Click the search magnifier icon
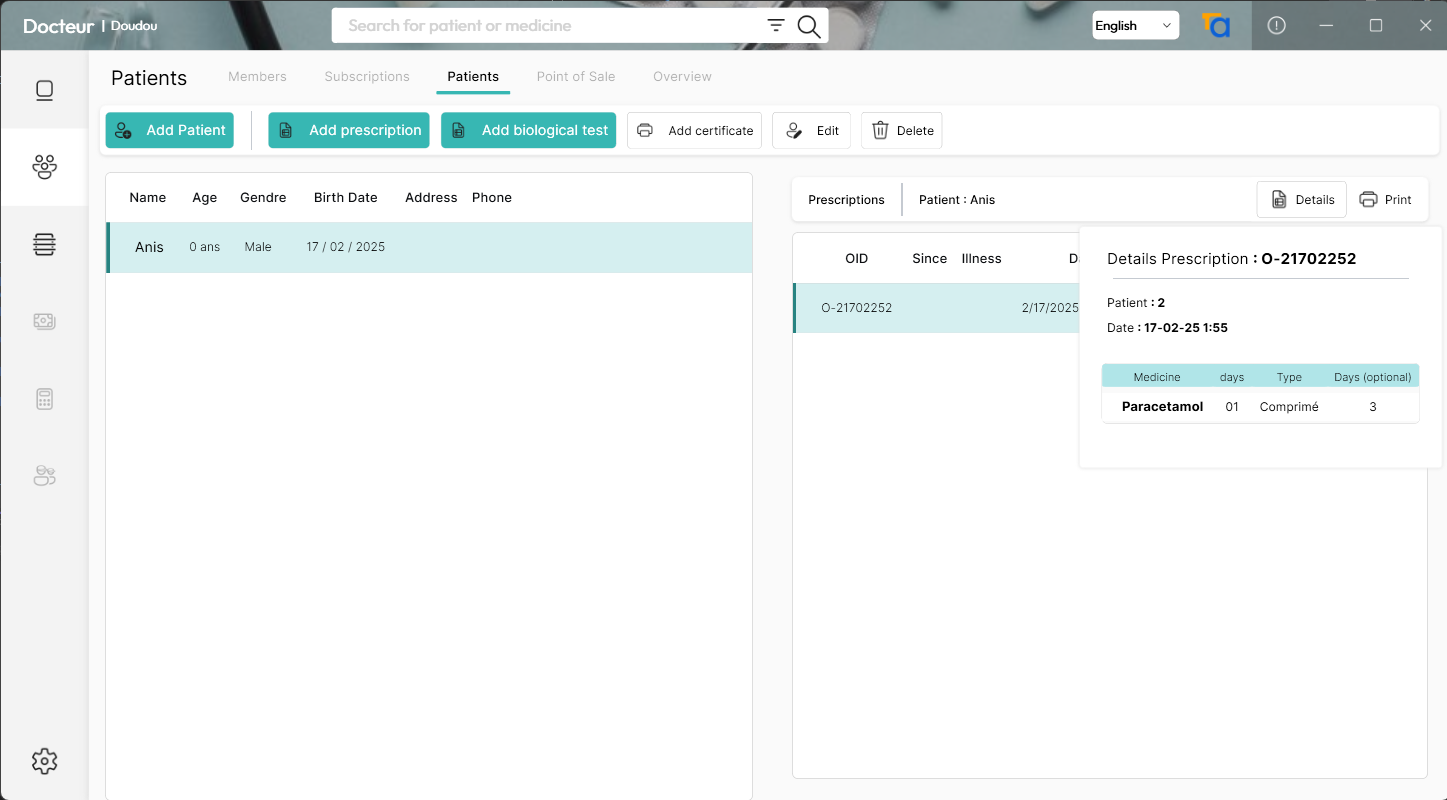 (808, 27)
